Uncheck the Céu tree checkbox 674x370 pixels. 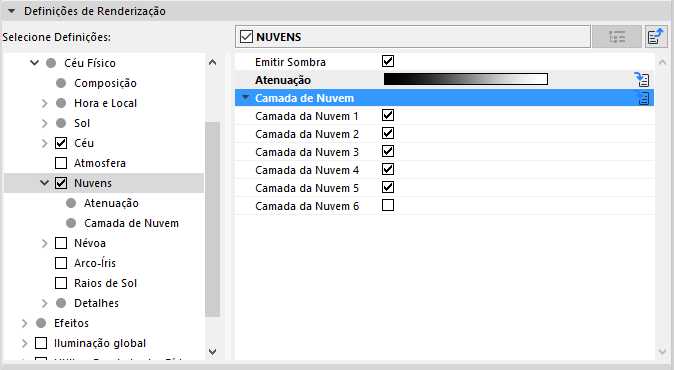pyautogui.click(x=61, y=143)
